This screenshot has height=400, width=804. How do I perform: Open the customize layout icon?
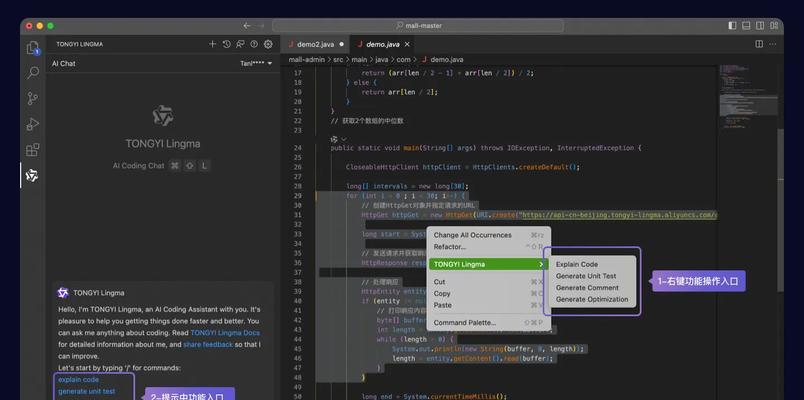774,26
